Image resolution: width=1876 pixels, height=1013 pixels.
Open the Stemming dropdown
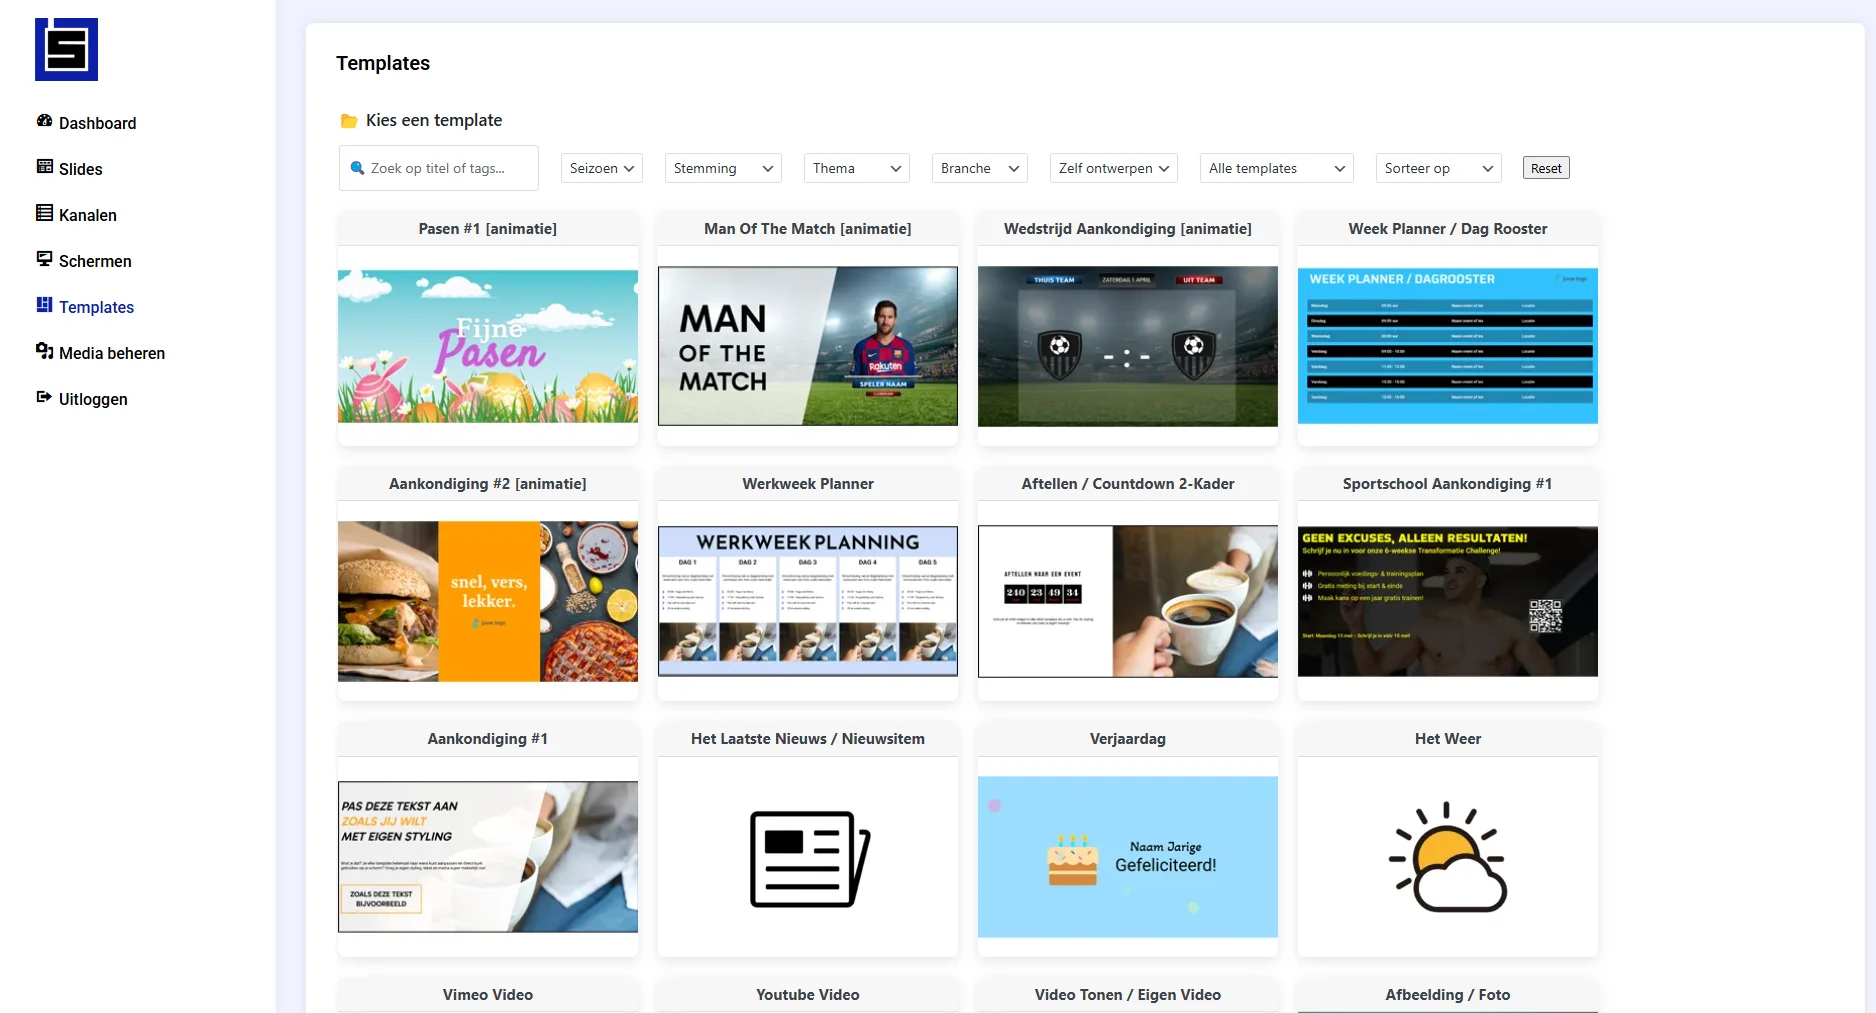722,168
